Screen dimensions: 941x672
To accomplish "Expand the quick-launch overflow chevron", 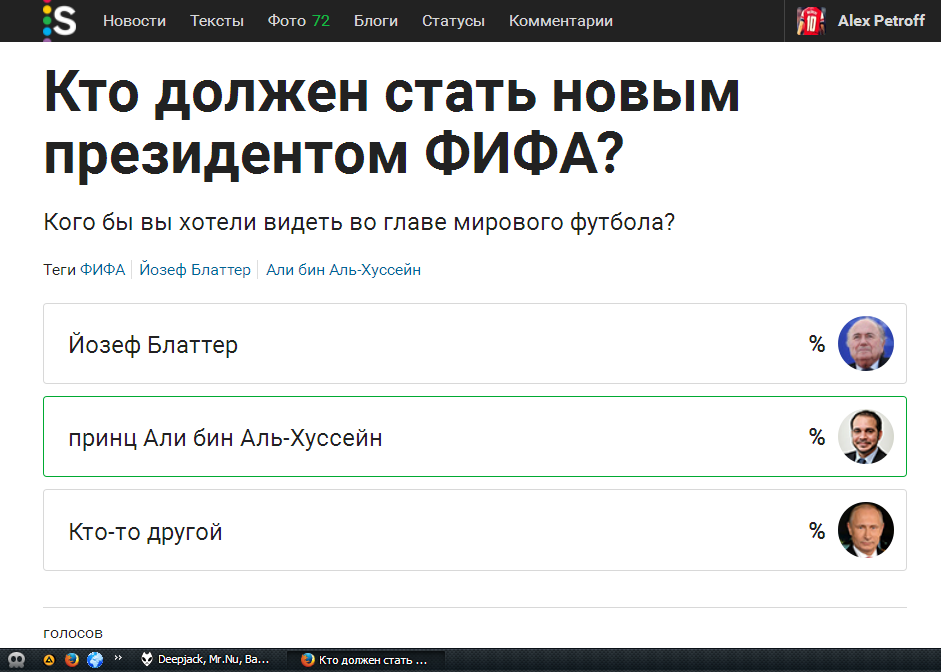I will click(x=118, y=658).
